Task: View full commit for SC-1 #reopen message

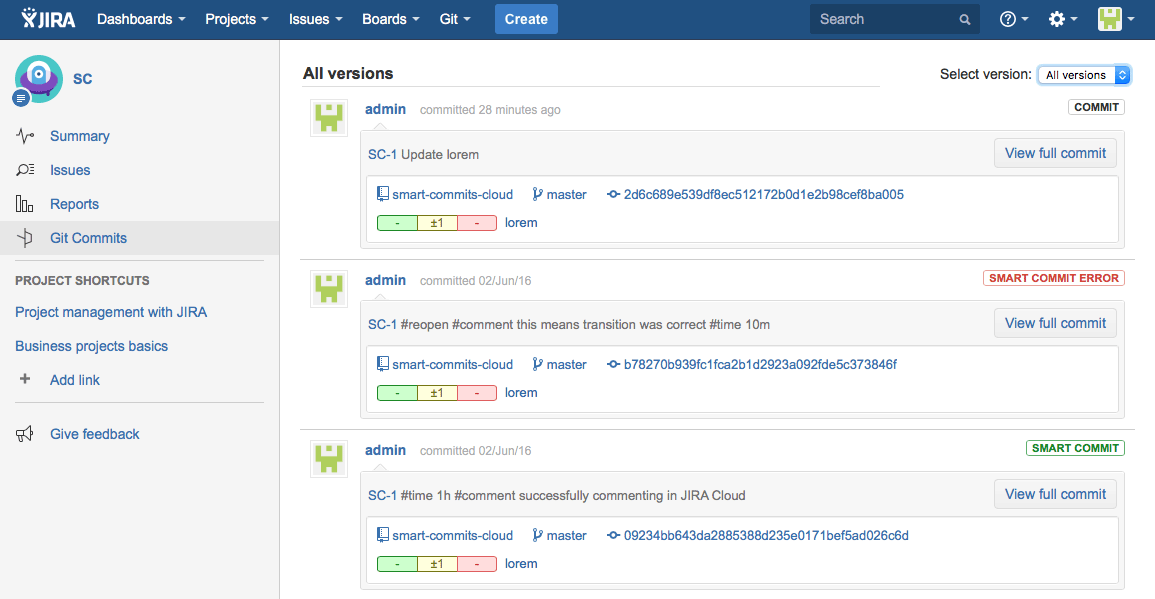Action: 1055,323
